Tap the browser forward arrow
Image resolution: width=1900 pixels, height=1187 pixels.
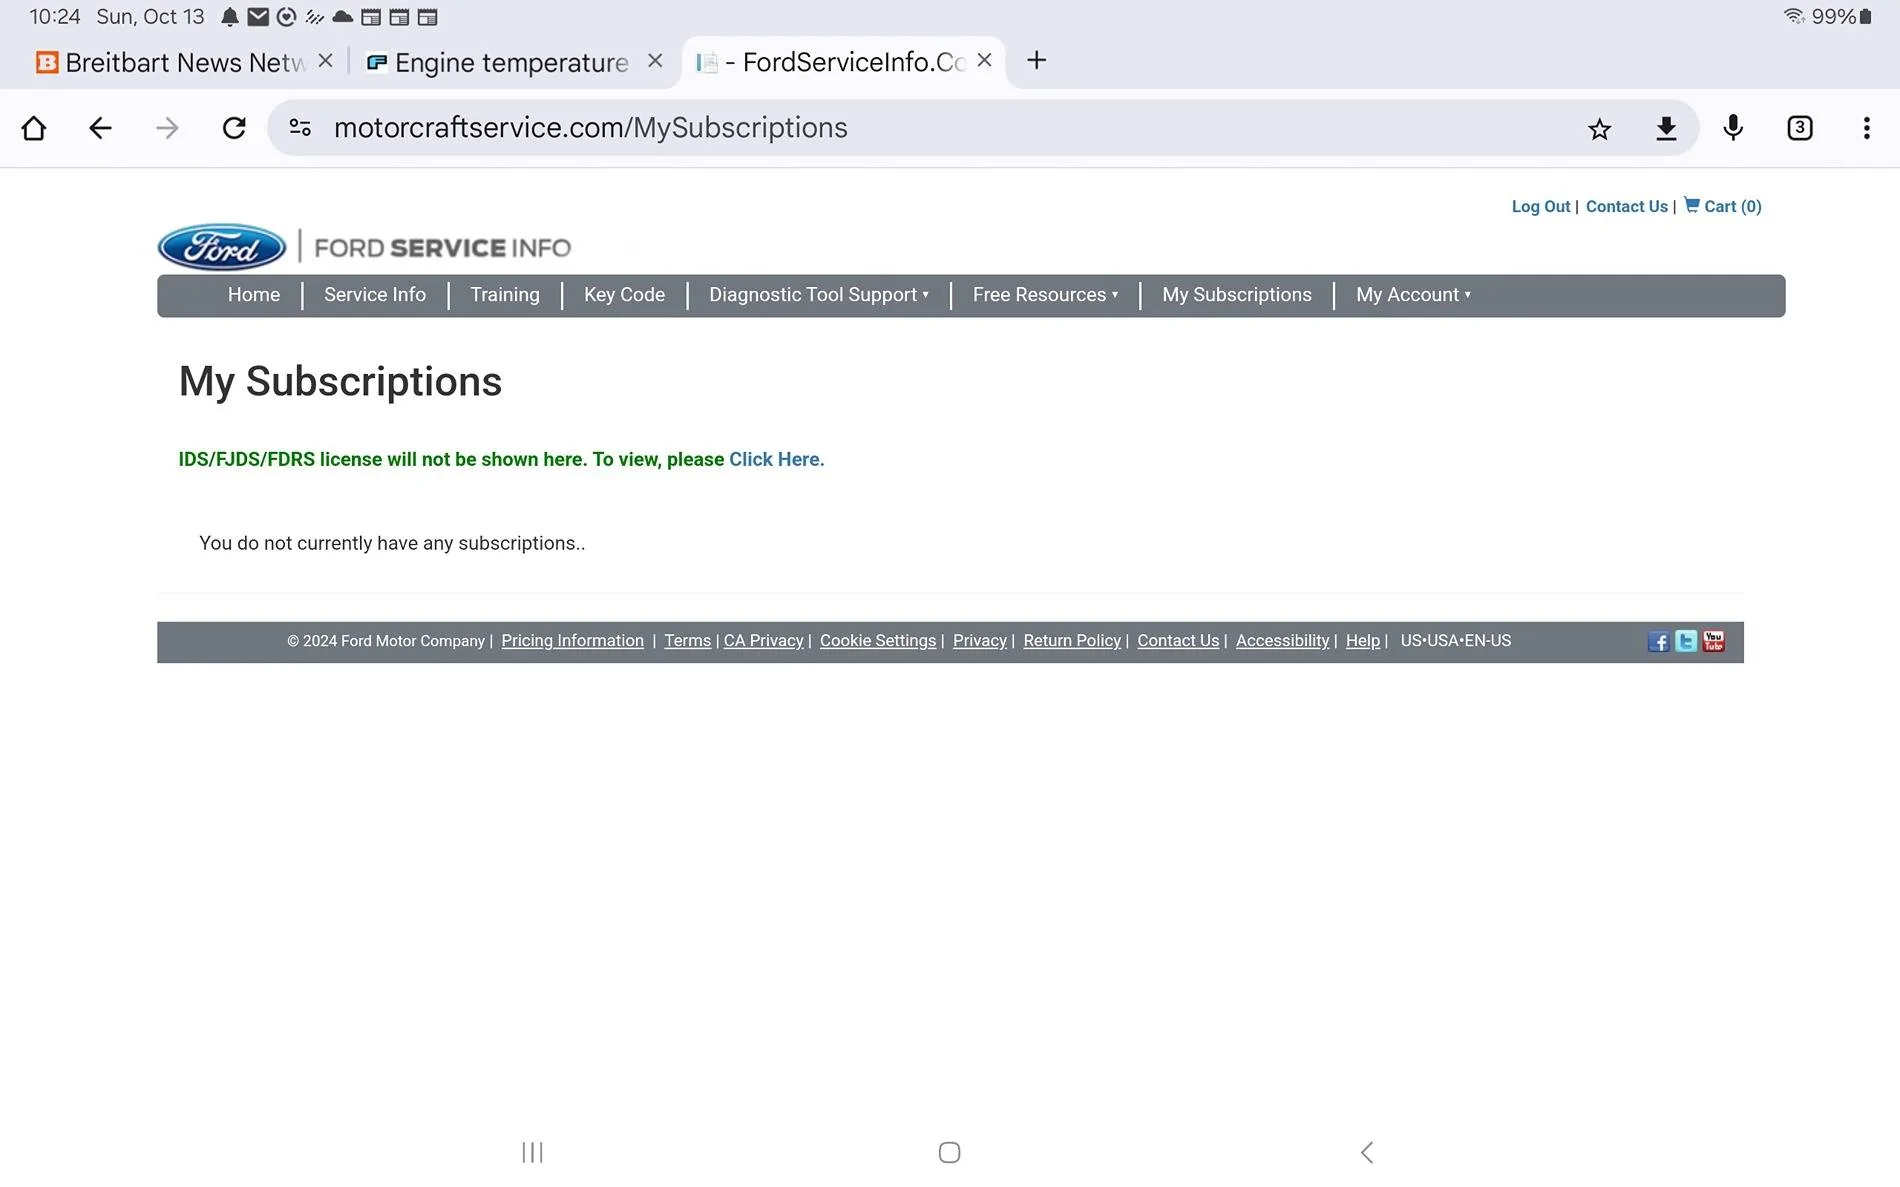(x=167, y=128)
